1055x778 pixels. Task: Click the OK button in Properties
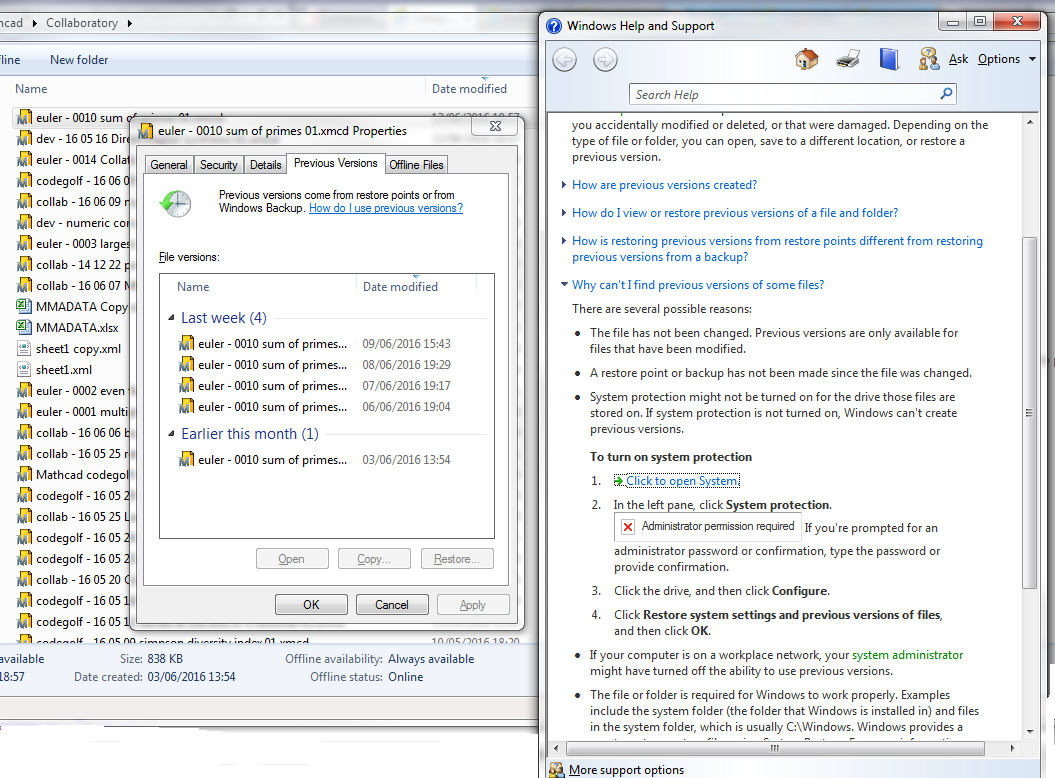312,604
